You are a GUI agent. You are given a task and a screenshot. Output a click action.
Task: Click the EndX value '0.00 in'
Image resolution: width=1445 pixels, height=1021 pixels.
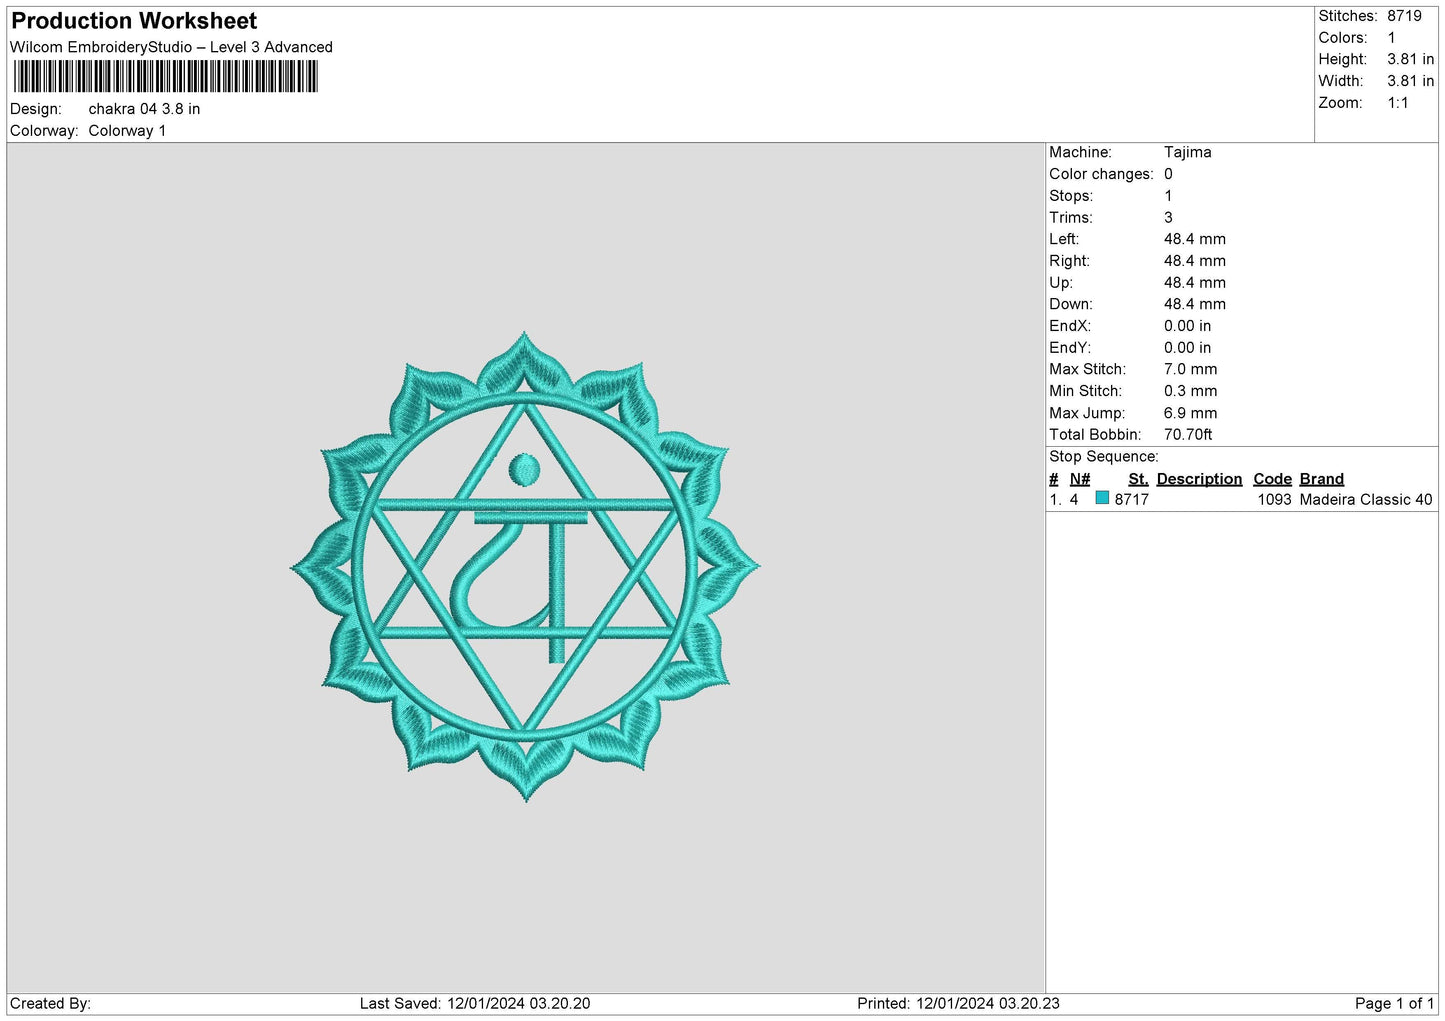(1187, 326)
